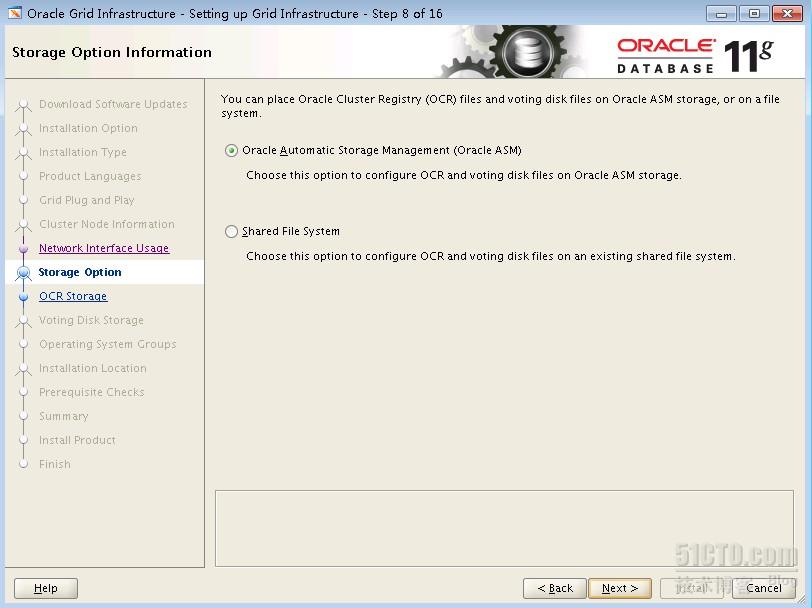The width and height of the screenshot is (812, 608).
Task: Click the database gear graphic in header
Action: [527, 52]
